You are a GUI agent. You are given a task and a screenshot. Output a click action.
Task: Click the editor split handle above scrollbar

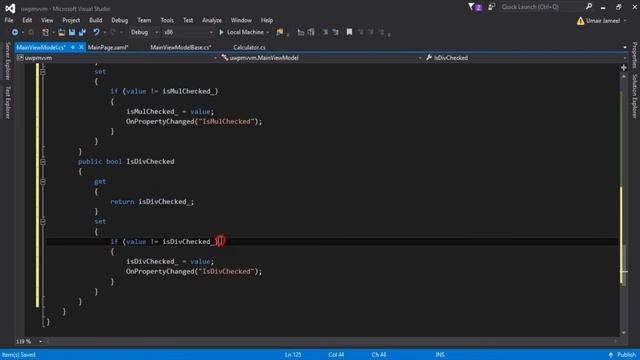point(624,67)
